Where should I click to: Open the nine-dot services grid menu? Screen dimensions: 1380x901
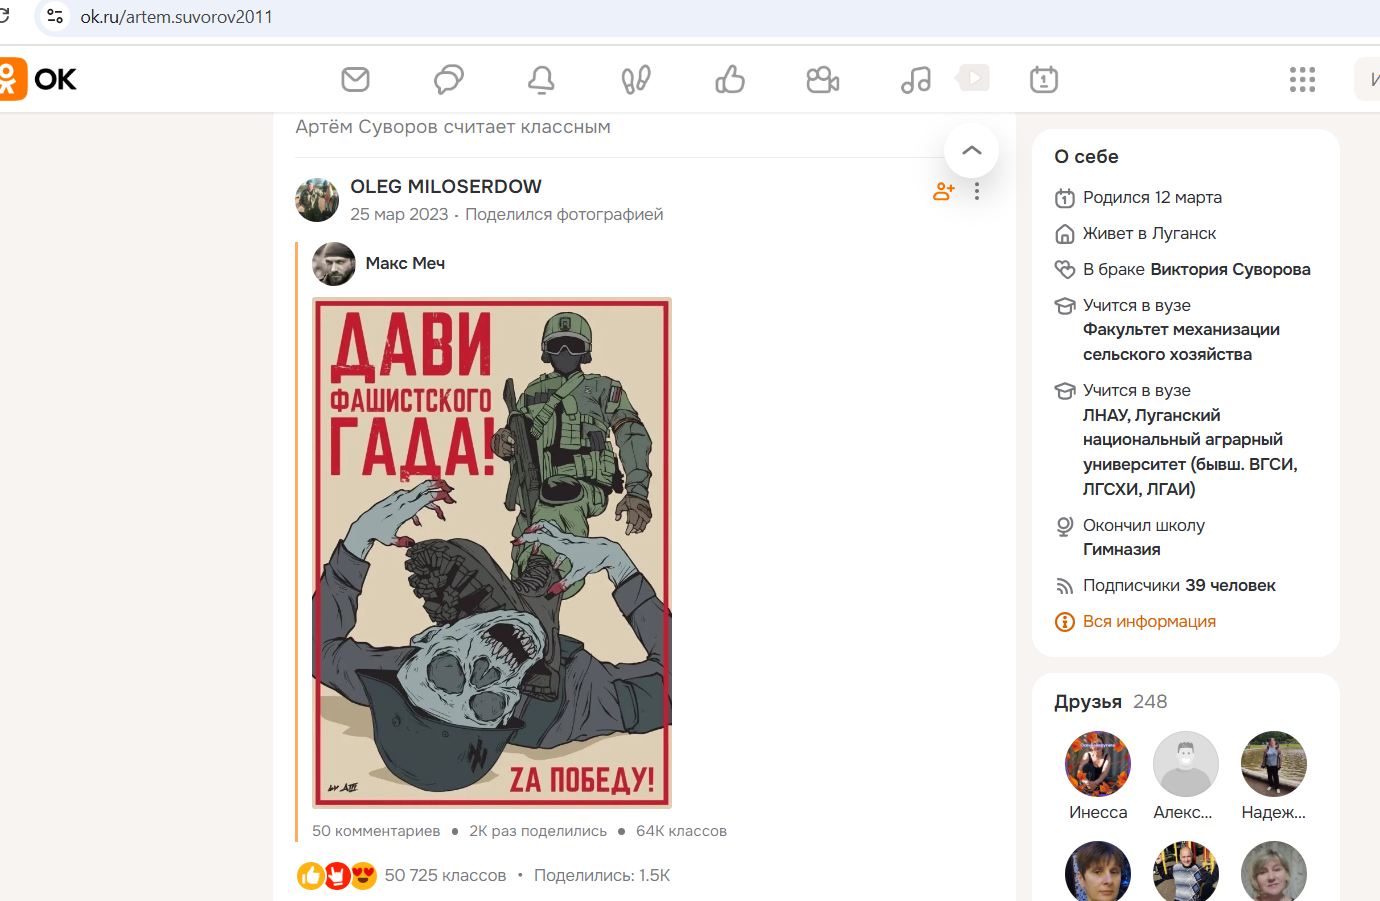click(x=1302, y=79)
